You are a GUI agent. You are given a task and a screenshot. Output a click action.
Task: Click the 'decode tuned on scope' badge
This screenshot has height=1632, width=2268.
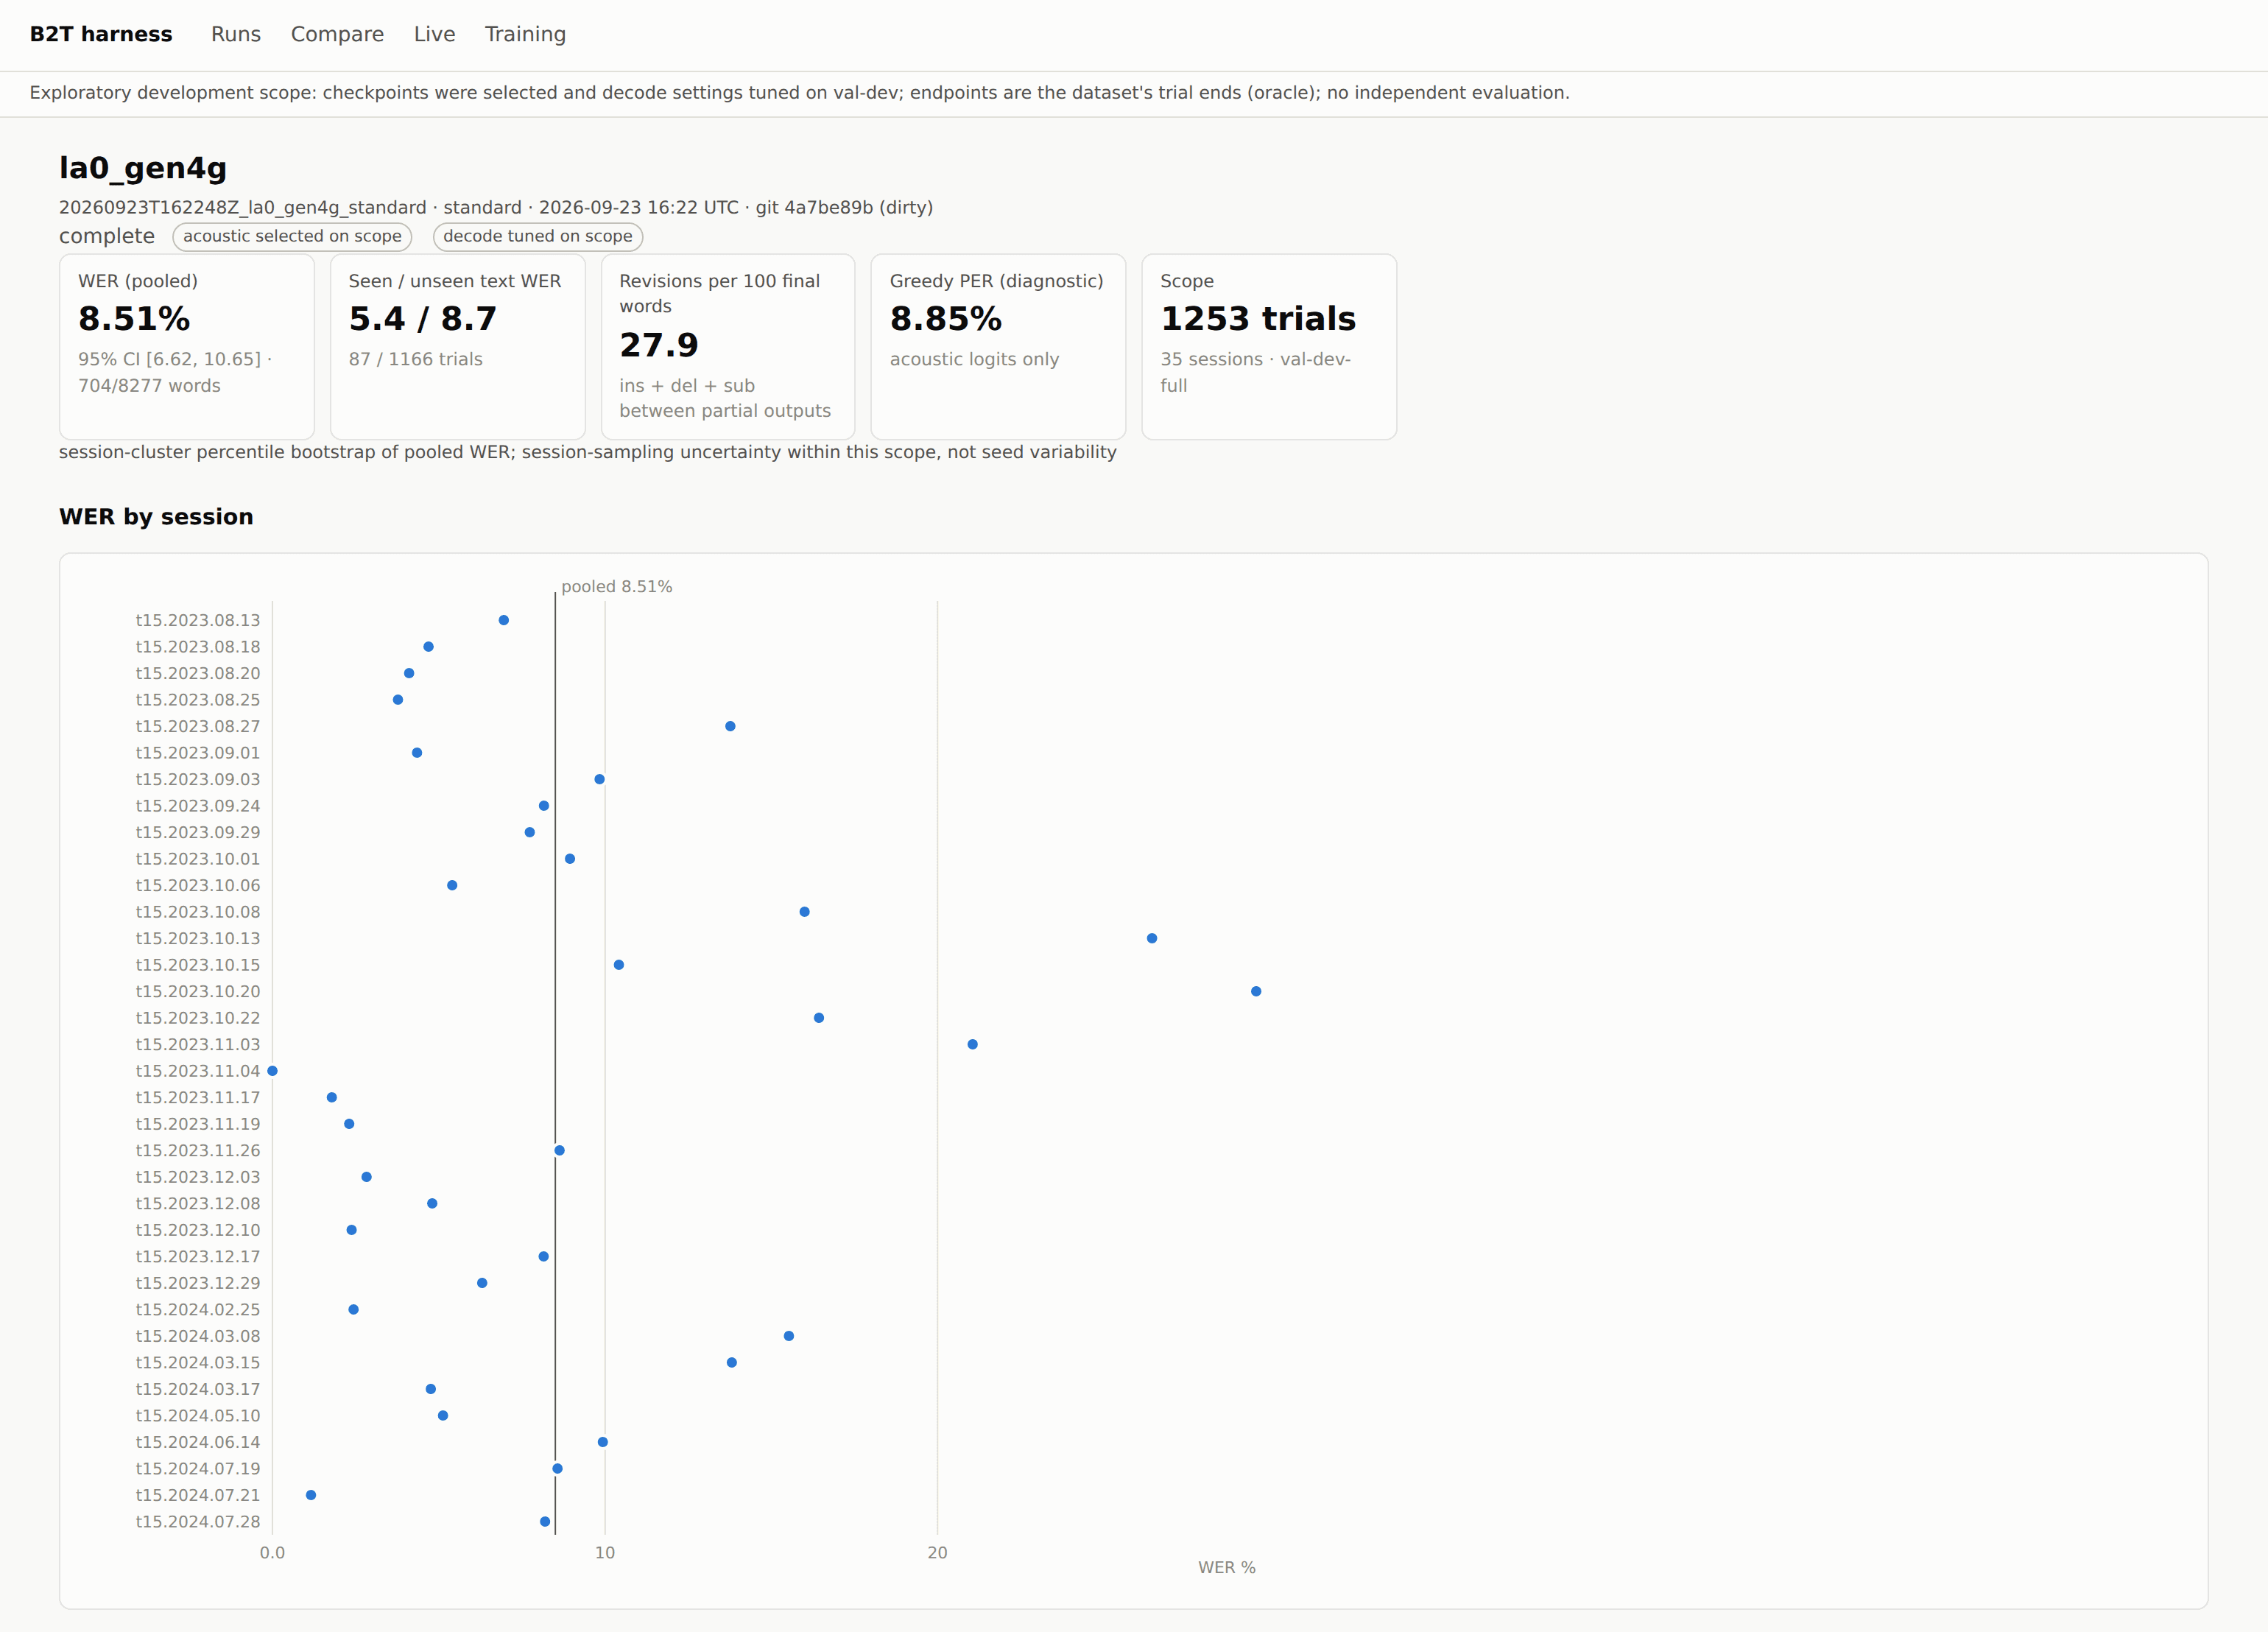(x=538, y=236)
